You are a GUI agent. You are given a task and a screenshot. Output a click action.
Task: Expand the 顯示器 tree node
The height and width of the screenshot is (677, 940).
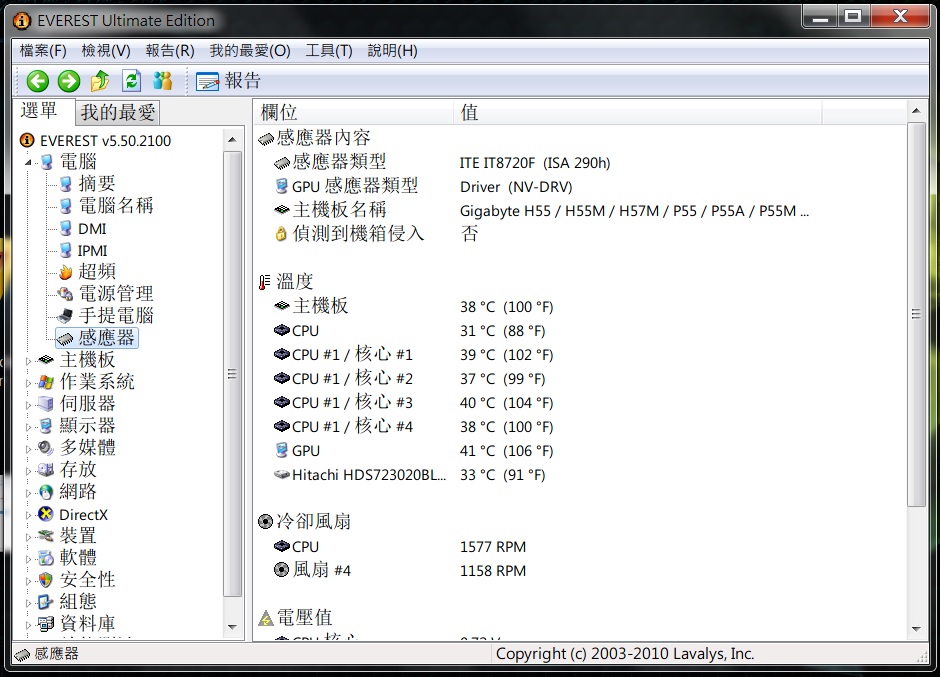click(x=28, y=427)
